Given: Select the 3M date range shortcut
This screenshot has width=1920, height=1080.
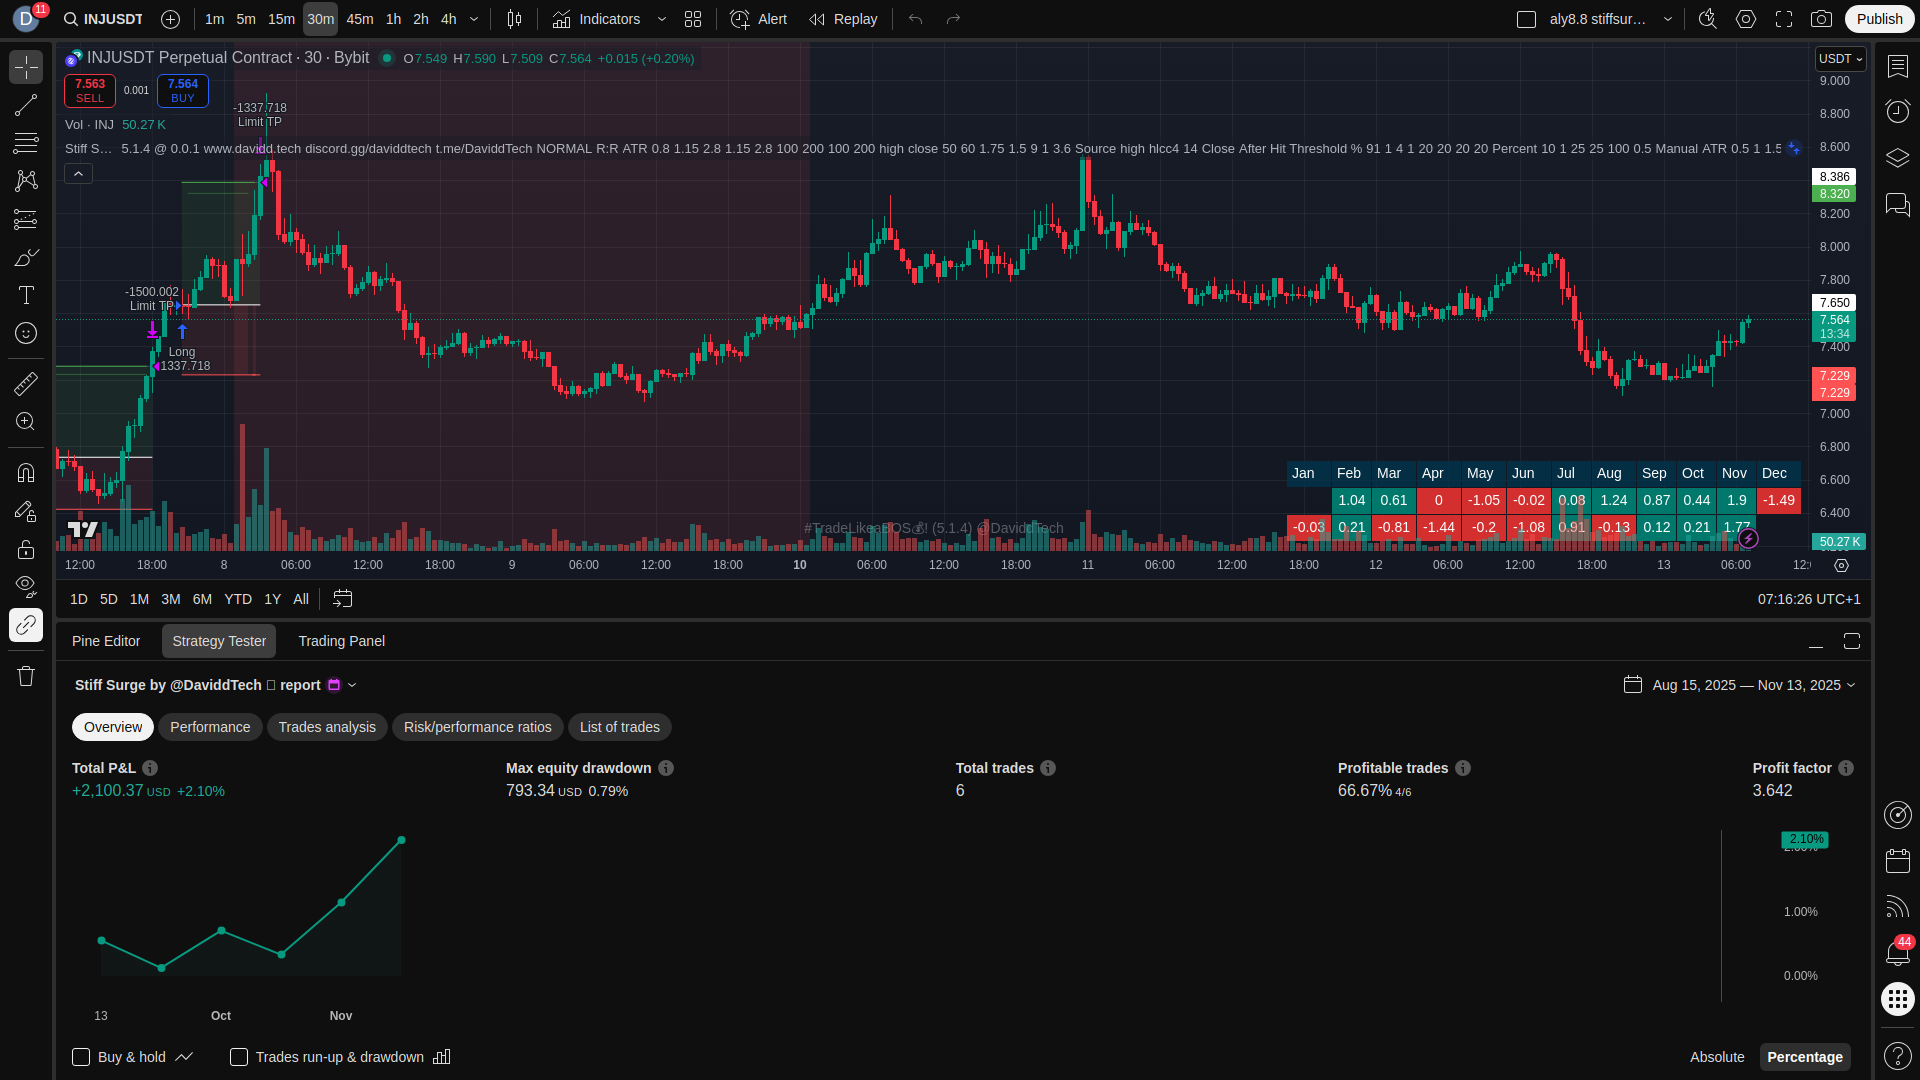Looking at the screenshot, I should pos(171,599).
